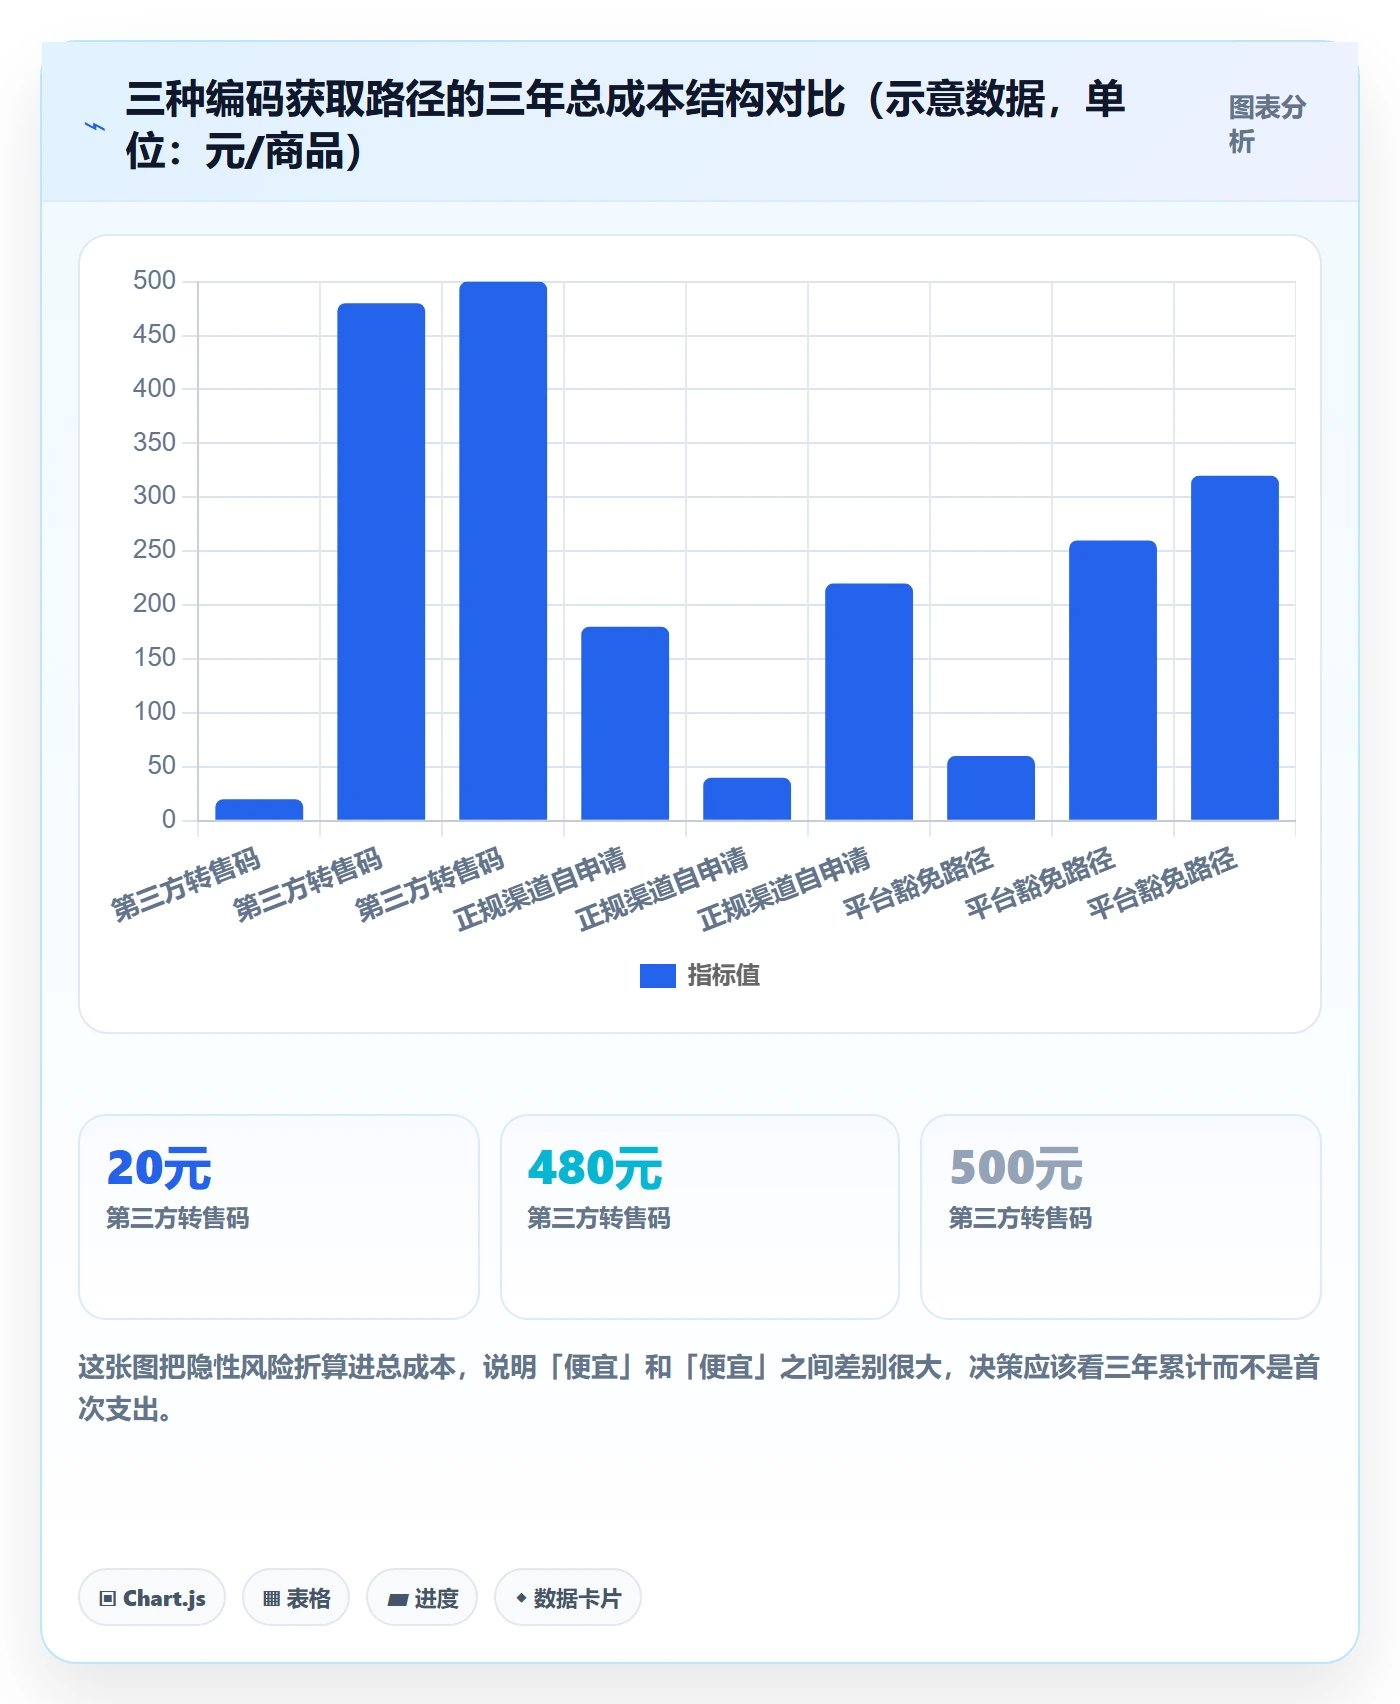Screen dimensions: 1400x1704
Task: Click the chart title about 三年总成本结构对比
Action: 626,125
